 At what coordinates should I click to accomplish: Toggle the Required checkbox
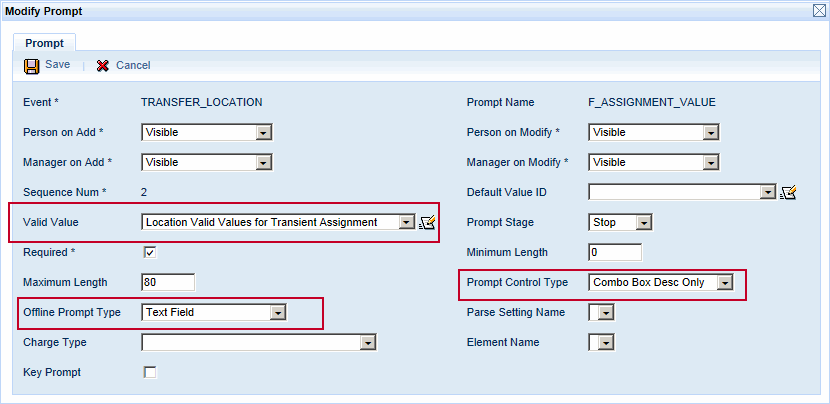coord(150,252)
